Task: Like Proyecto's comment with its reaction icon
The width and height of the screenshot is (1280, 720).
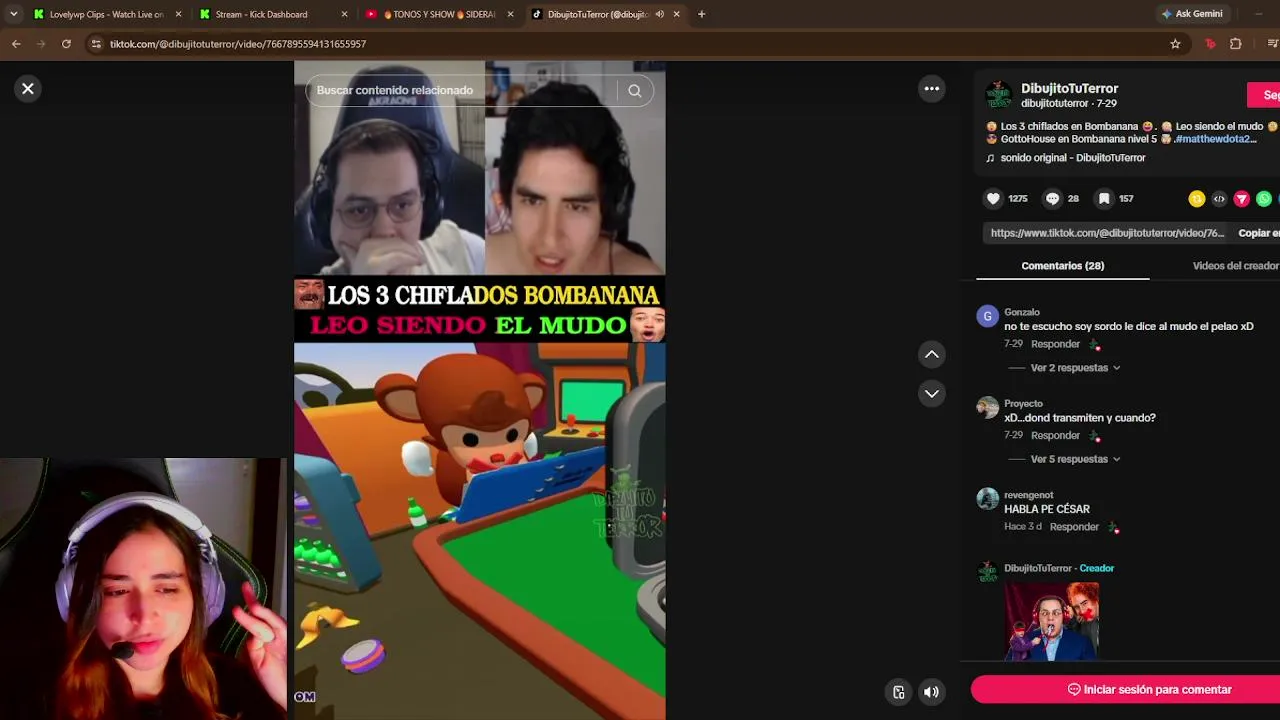Action: (x=1095, y=436)
